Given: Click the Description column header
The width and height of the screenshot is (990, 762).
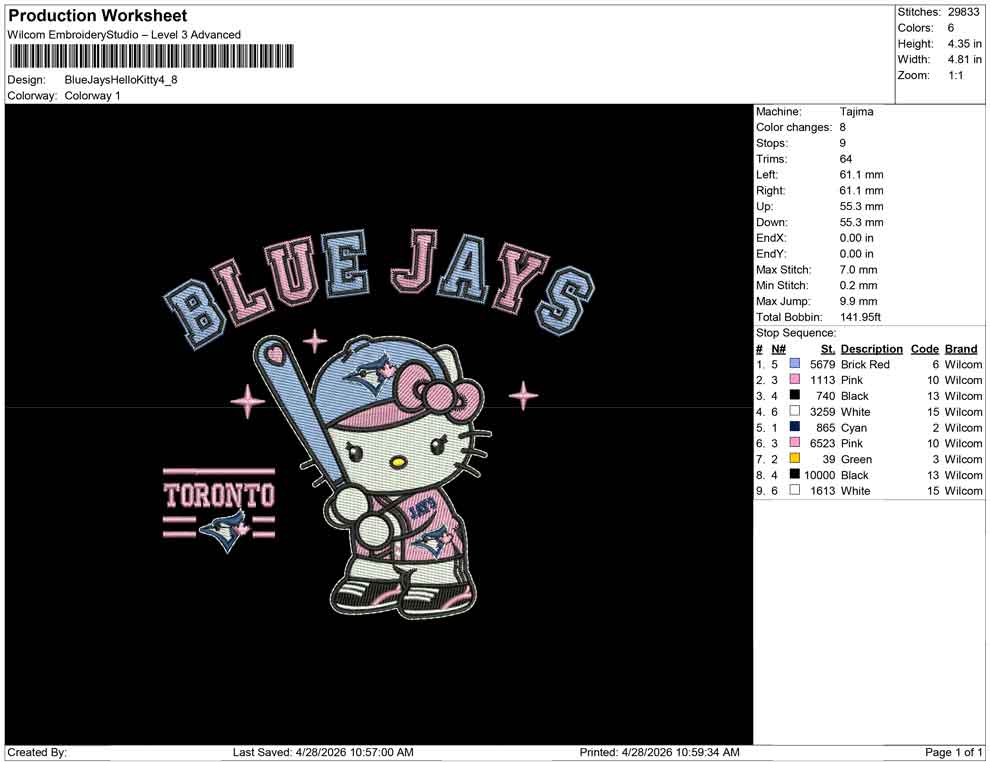Looking at the screenshot, I should 871,349.
